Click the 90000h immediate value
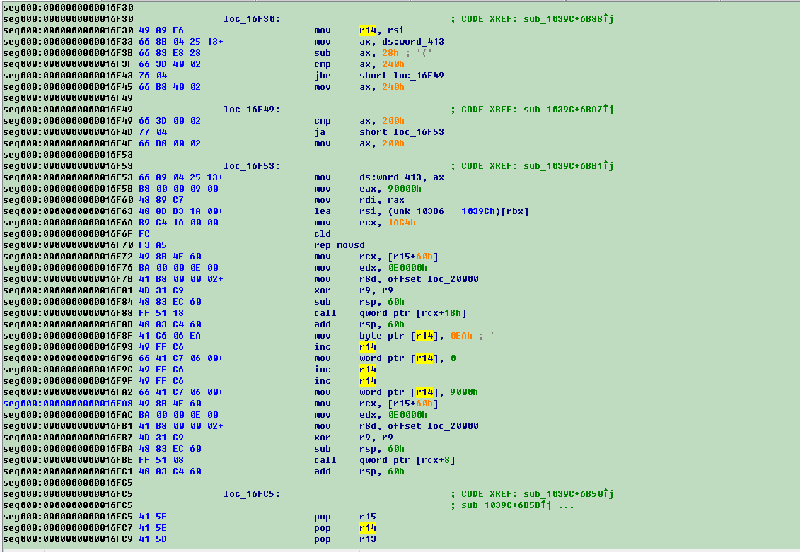Viewport: 800px width, 552px height. 405,189
